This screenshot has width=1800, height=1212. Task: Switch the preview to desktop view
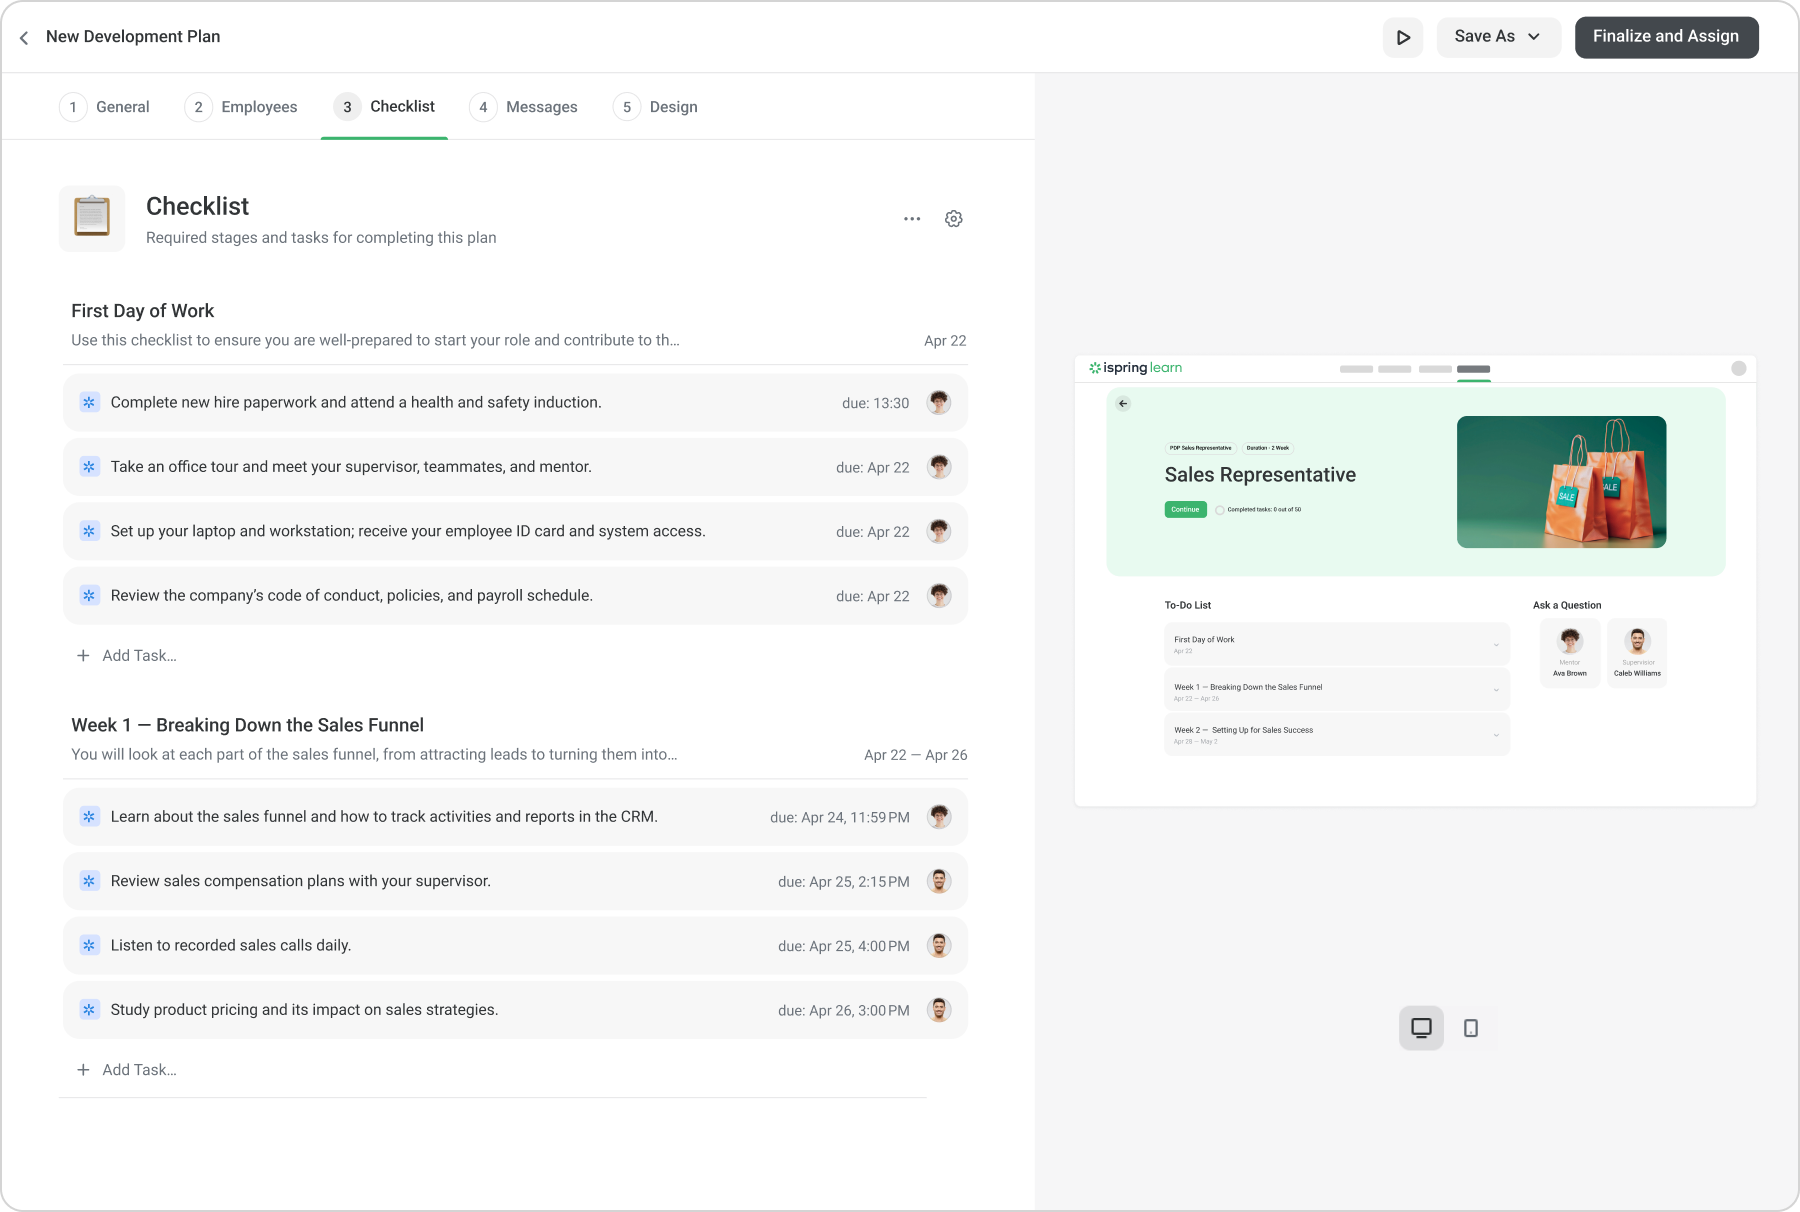[1421, 1027]
